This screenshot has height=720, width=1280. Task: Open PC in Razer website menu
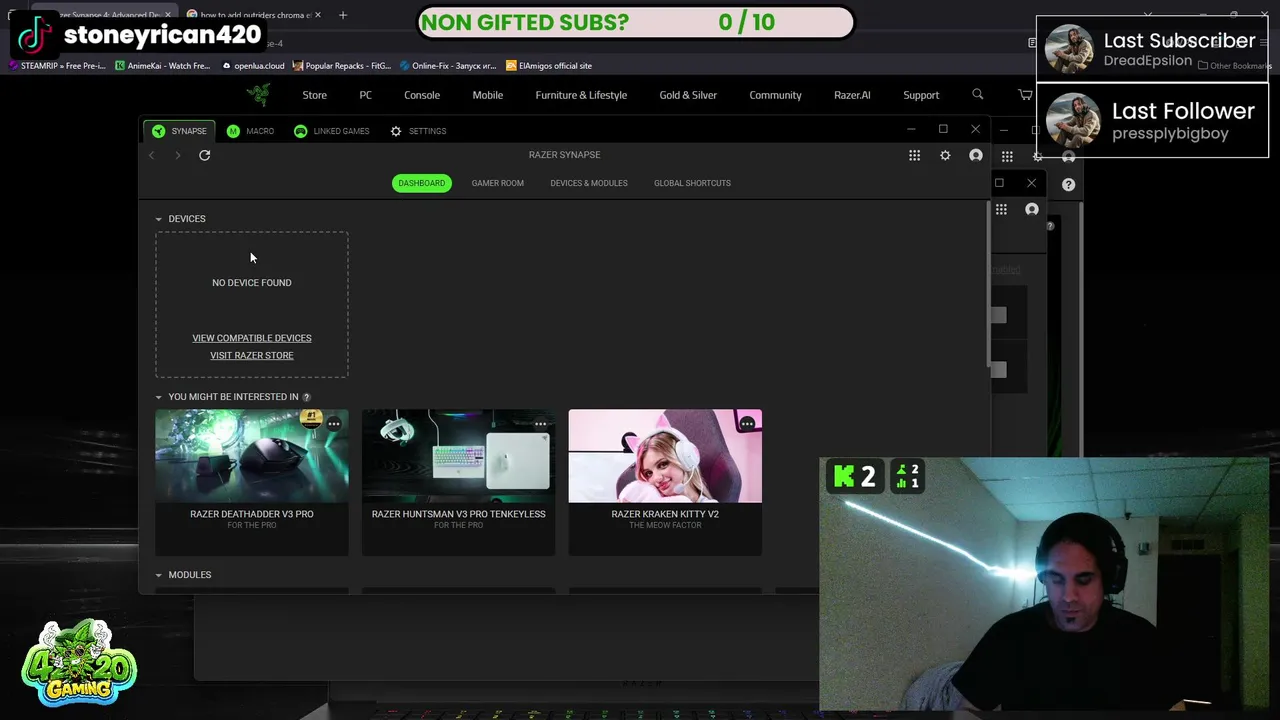[365, 95]
